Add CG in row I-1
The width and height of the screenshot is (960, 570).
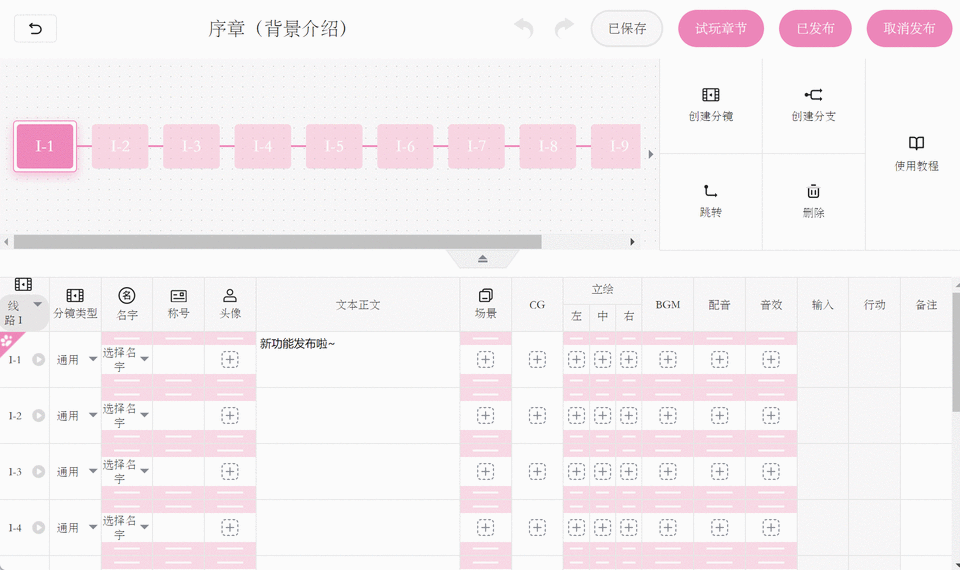click(537, 359)
